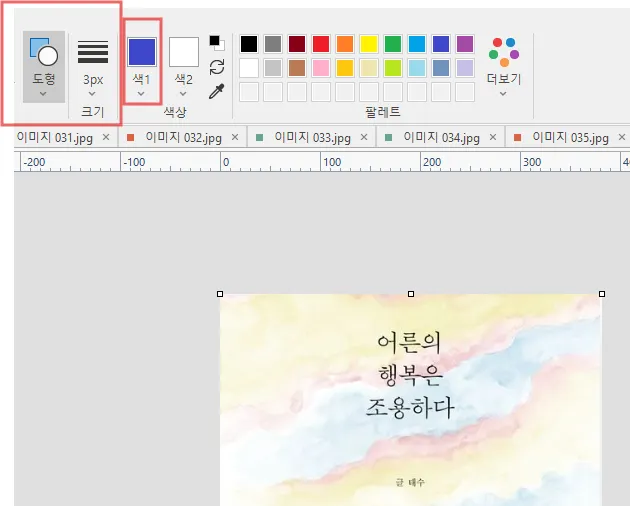
Task: Choose the steel blue palette swatch
Action: tap(441, 68)
